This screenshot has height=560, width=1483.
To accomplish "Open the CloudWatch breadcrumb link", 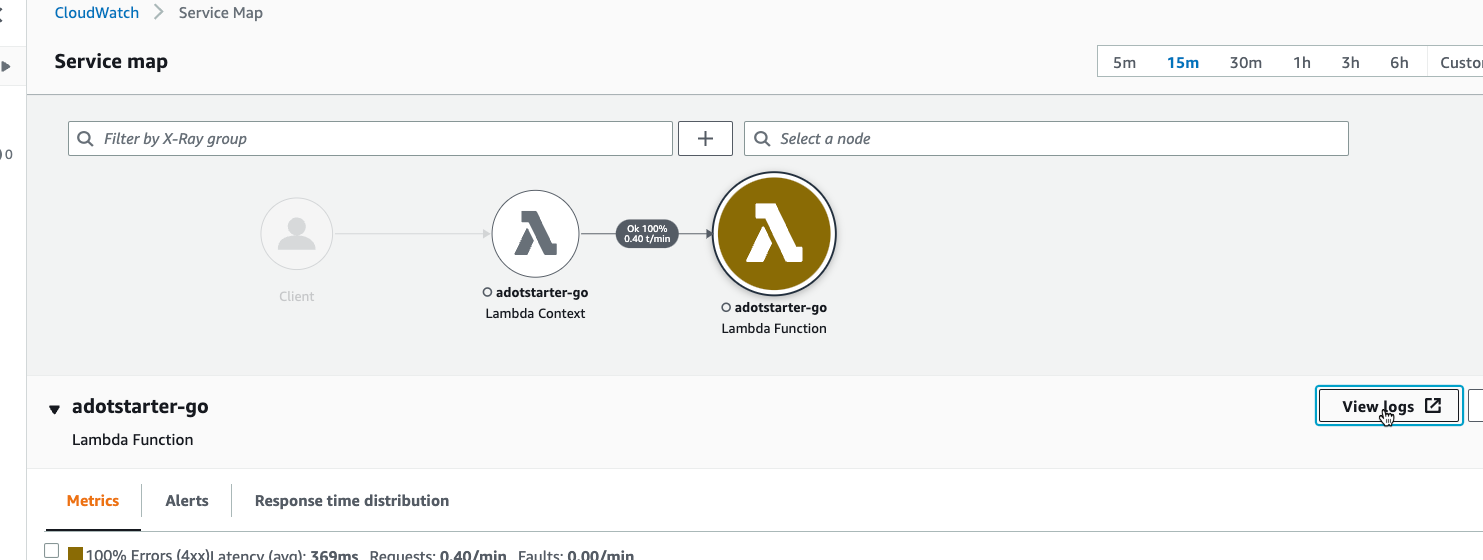I will [x=96, y=13].
